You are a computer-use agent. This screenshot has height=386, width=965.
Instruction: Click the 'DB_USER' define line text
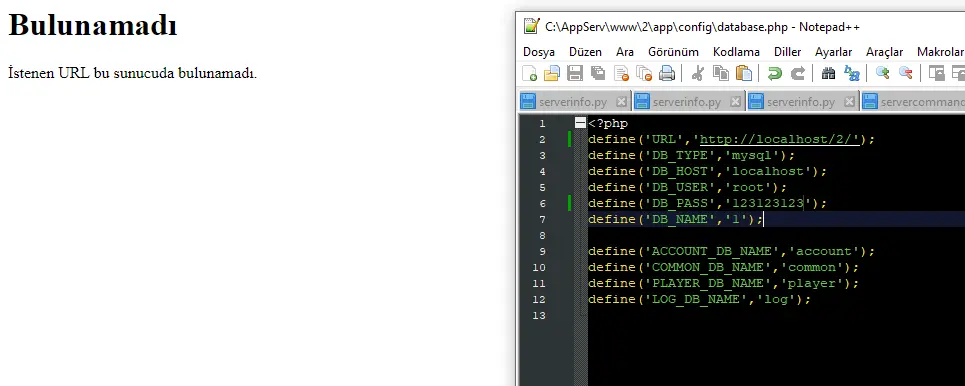[687, 188]
